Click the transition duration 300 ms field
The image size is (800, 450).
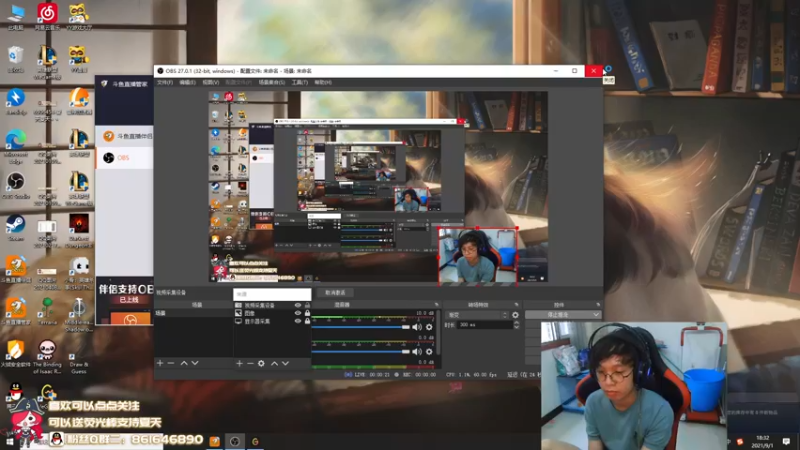pyautogui.click(x=485, y=324)
